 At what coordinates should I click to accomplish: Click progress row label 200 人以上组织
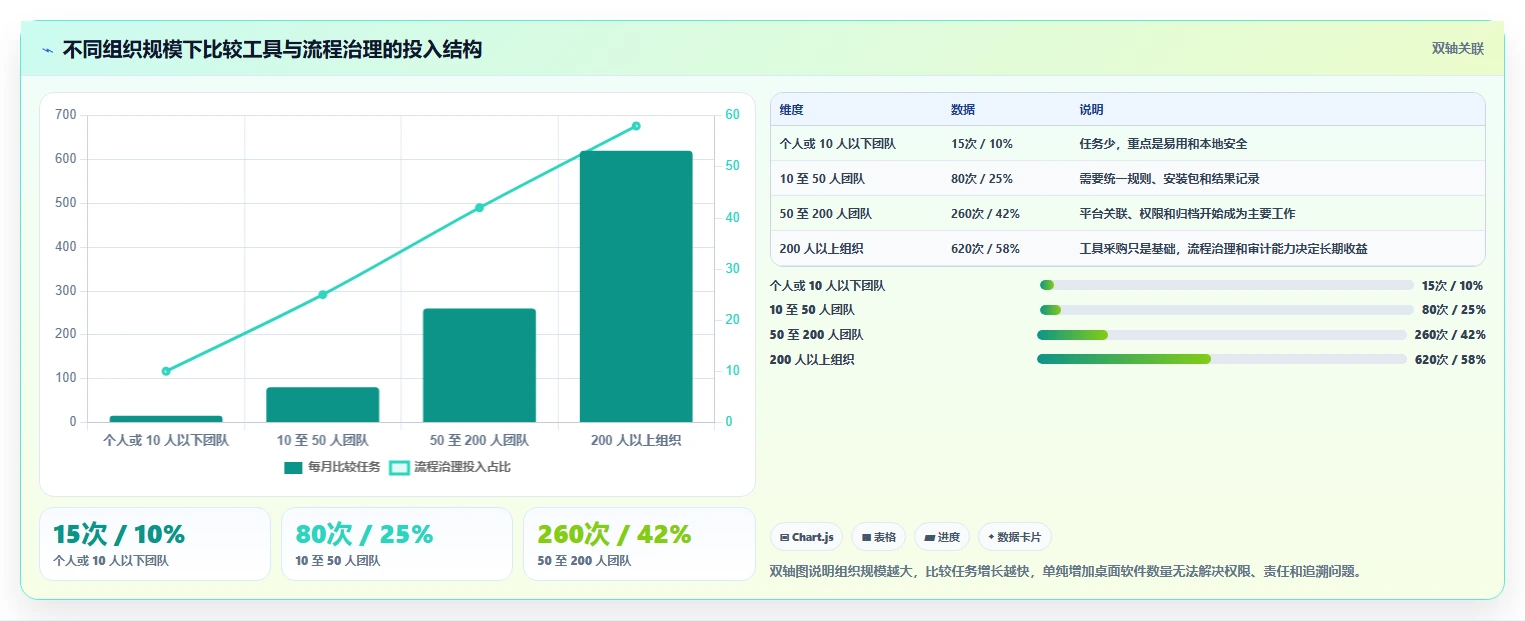pos(811,360)
